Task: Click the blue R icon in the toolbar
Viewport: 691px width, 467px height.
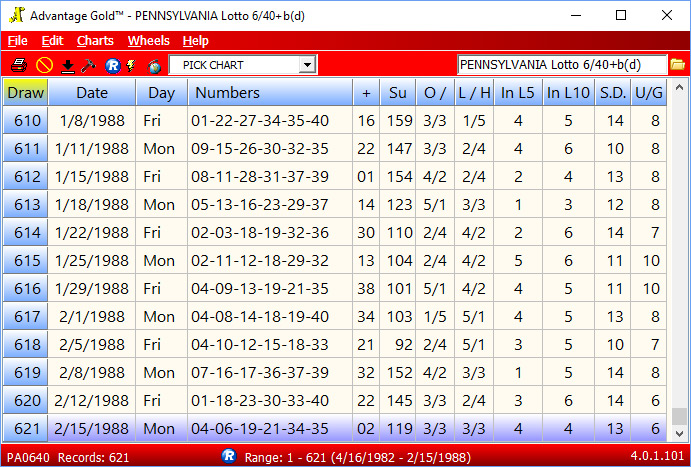Action: [113, 66]
